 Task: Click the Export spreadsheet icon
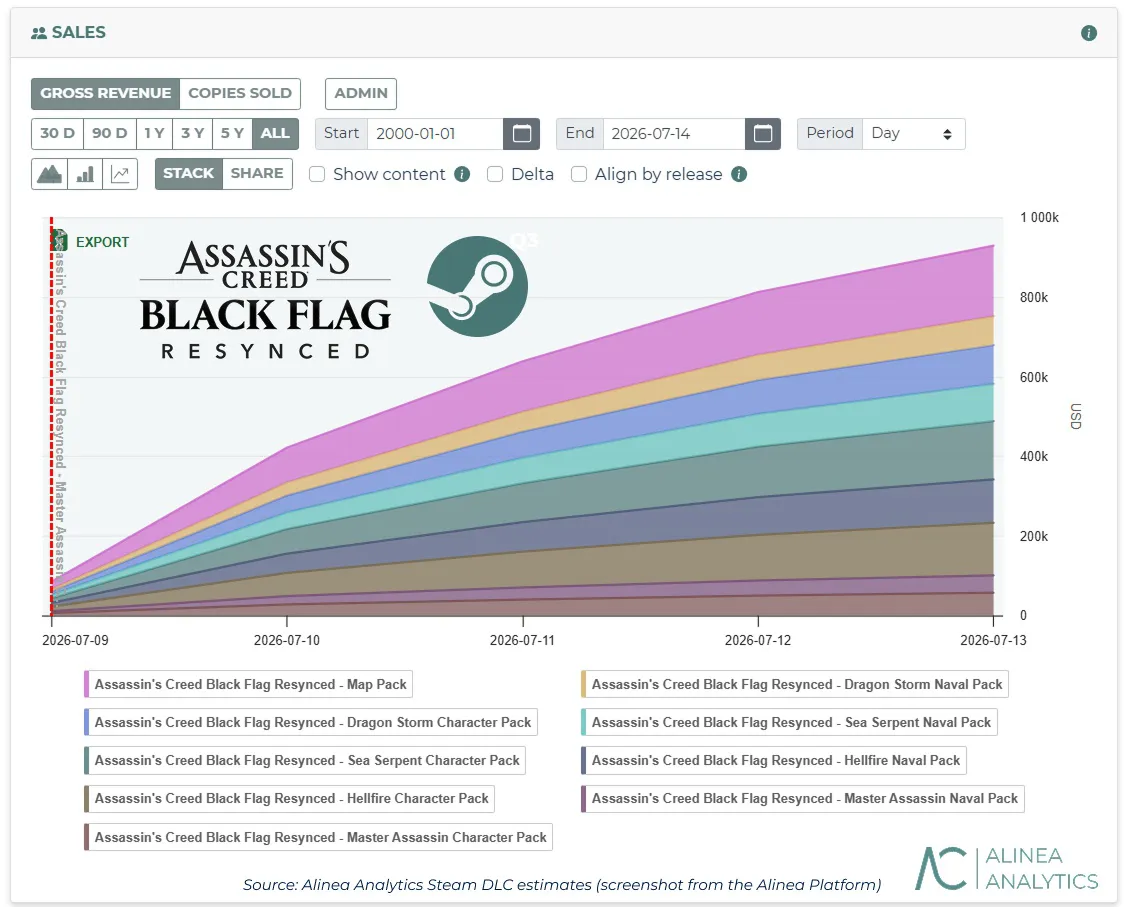(x=60, y=241)
